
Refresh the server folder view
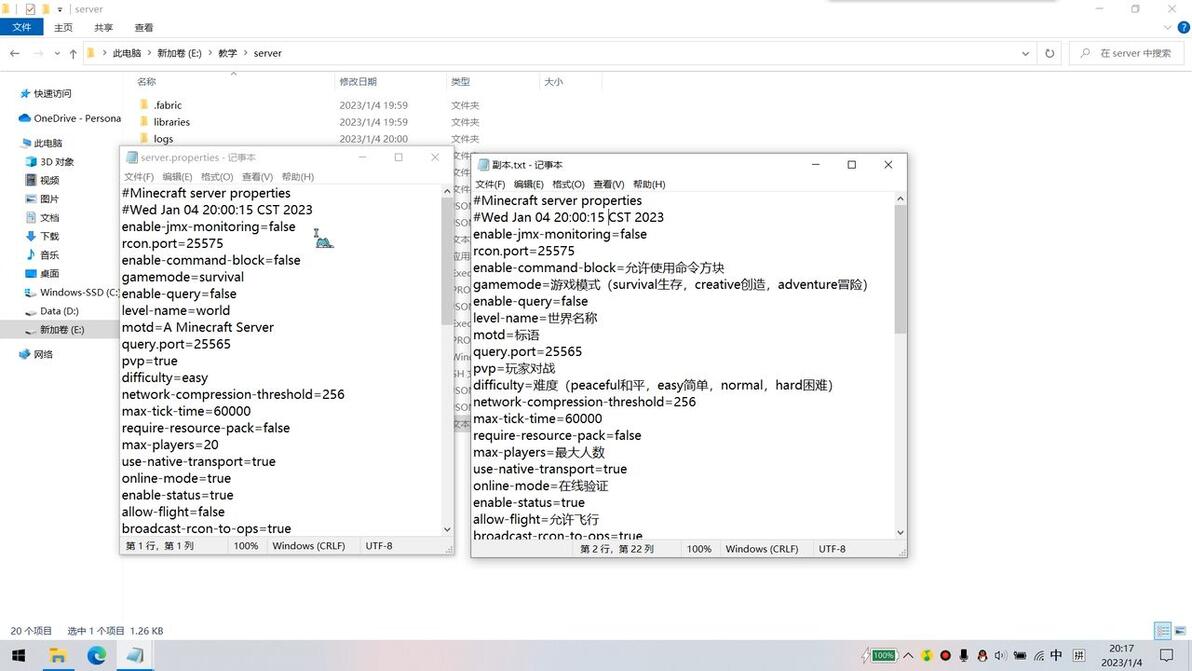[x=1049, y=53]
